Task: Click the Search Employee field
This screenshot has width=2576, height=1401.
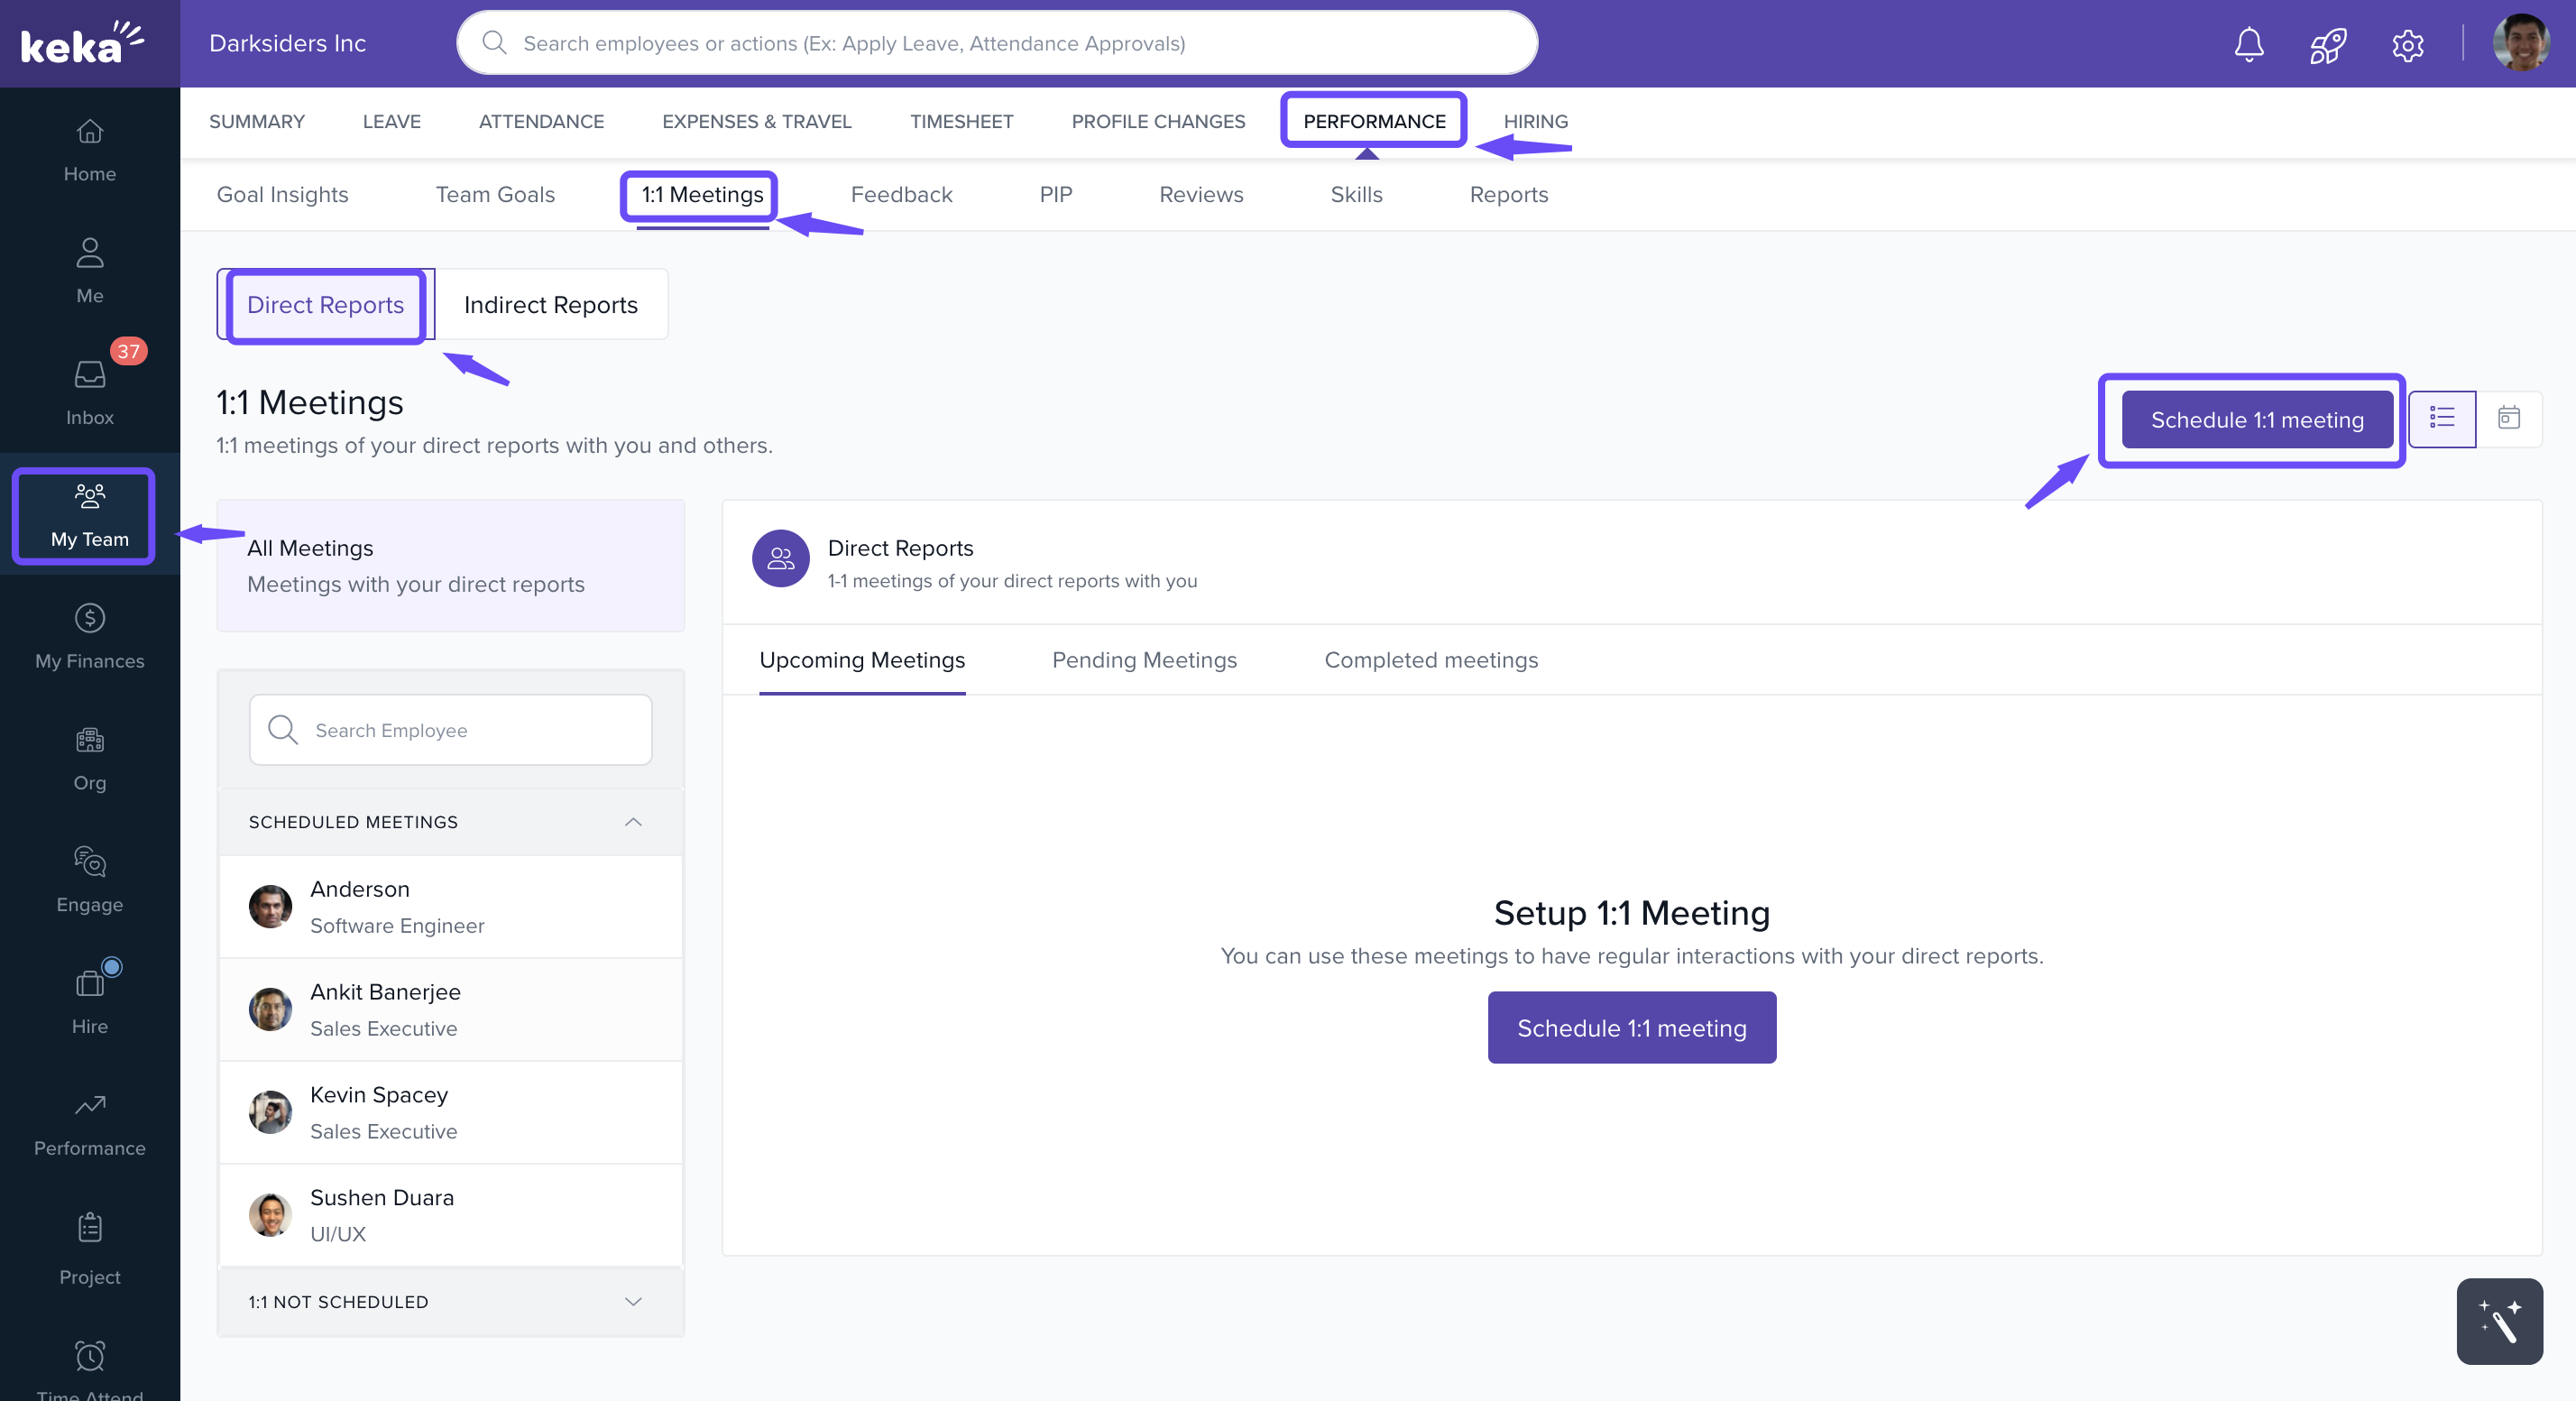Action: pos(450,730)
